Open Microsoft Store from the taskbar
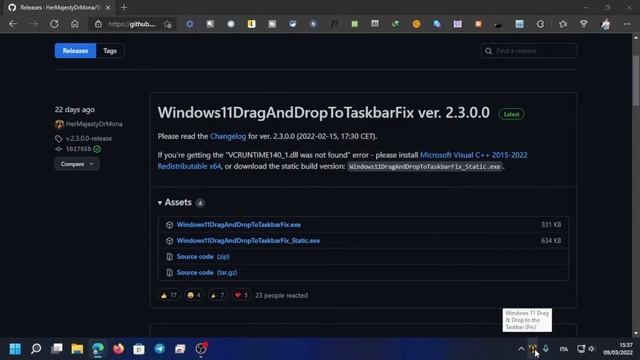 (139, 349)
